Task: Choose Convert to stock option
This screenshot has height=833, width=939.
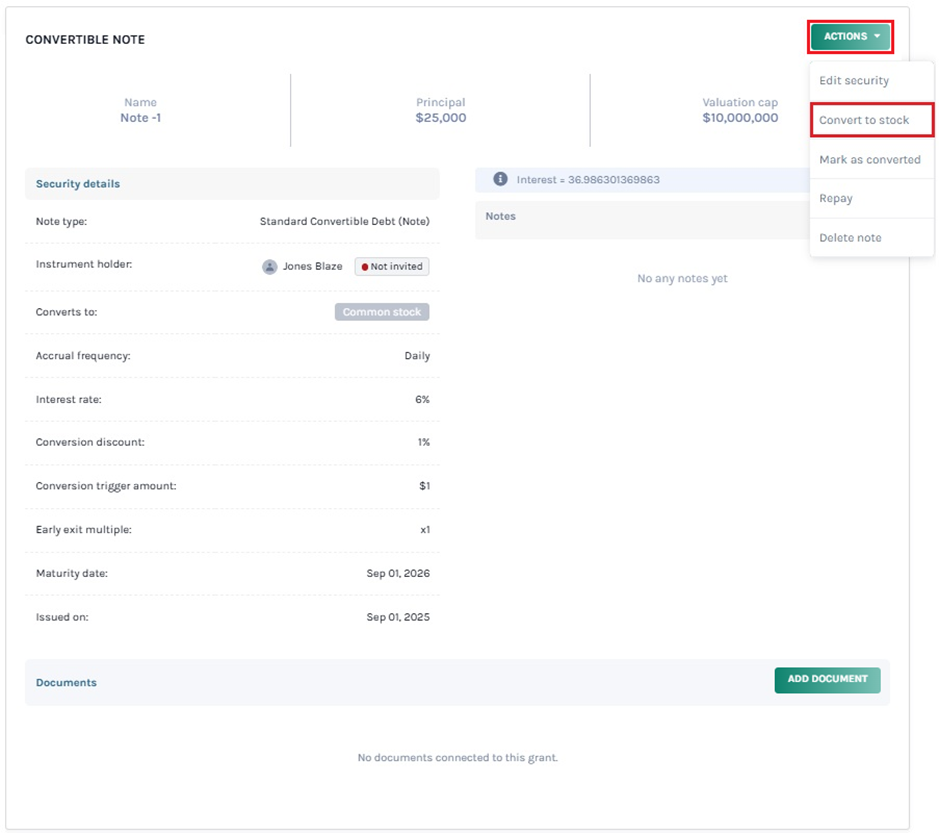Action: tap(864, 120)
